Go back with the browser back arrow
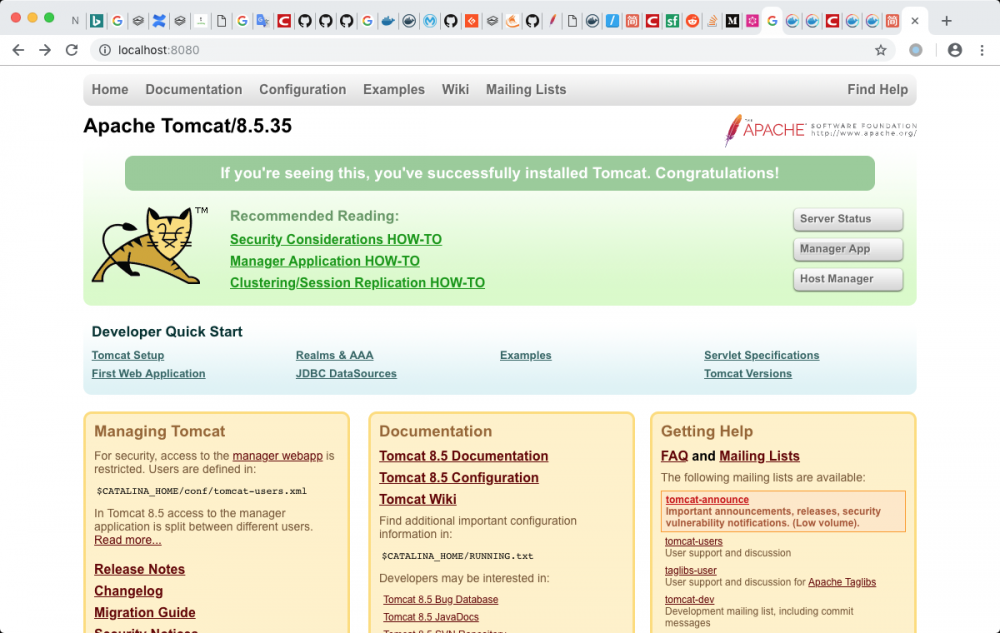 coord(18,50)
